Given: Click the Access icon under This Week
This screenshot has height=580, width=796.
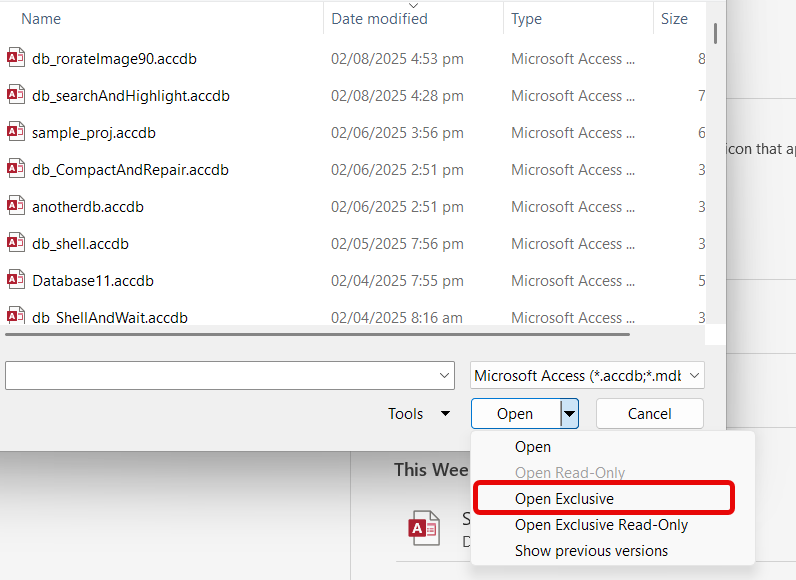Looking at the screenshot, I should [x=424, y=529].
